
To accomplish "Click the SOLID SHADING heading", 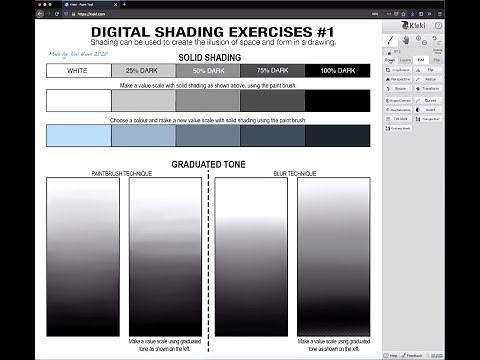I will coord(210,58).
